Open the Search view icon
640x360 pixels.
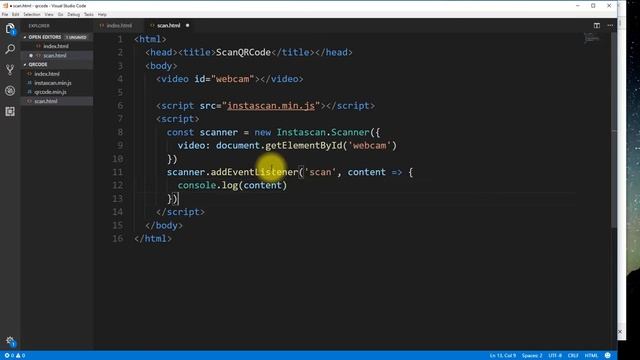tap(10, 49)
